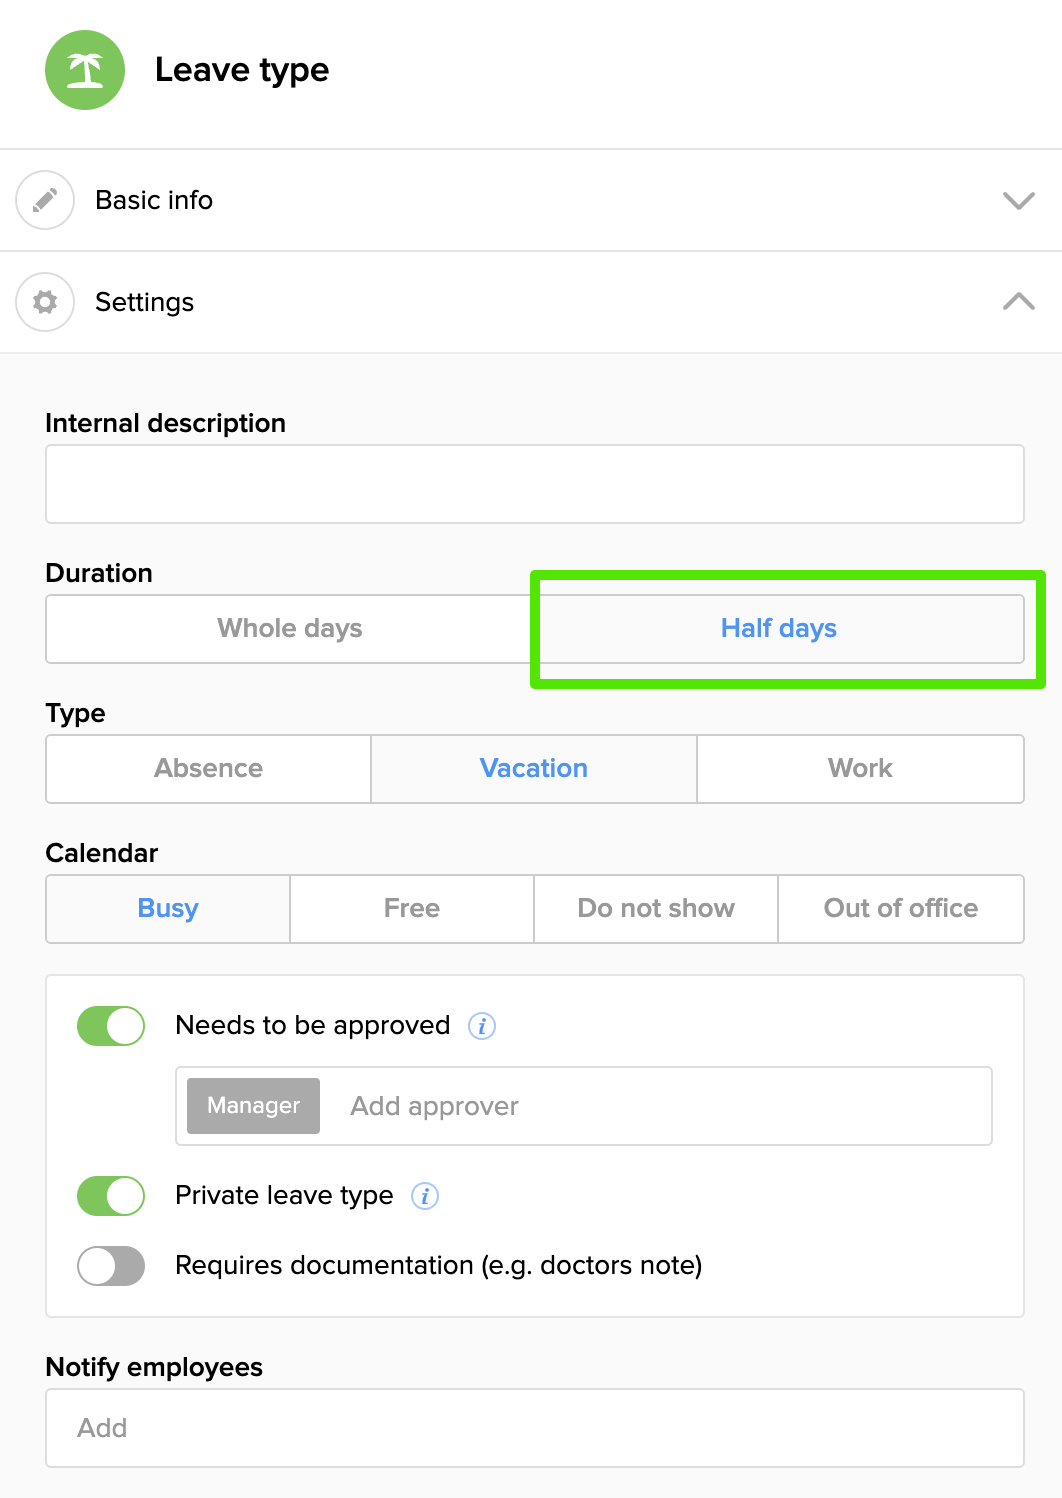Screen dimensions: 1062x1498
Task: Expand the Basic info section chevron
Action: click(1018, 201)
